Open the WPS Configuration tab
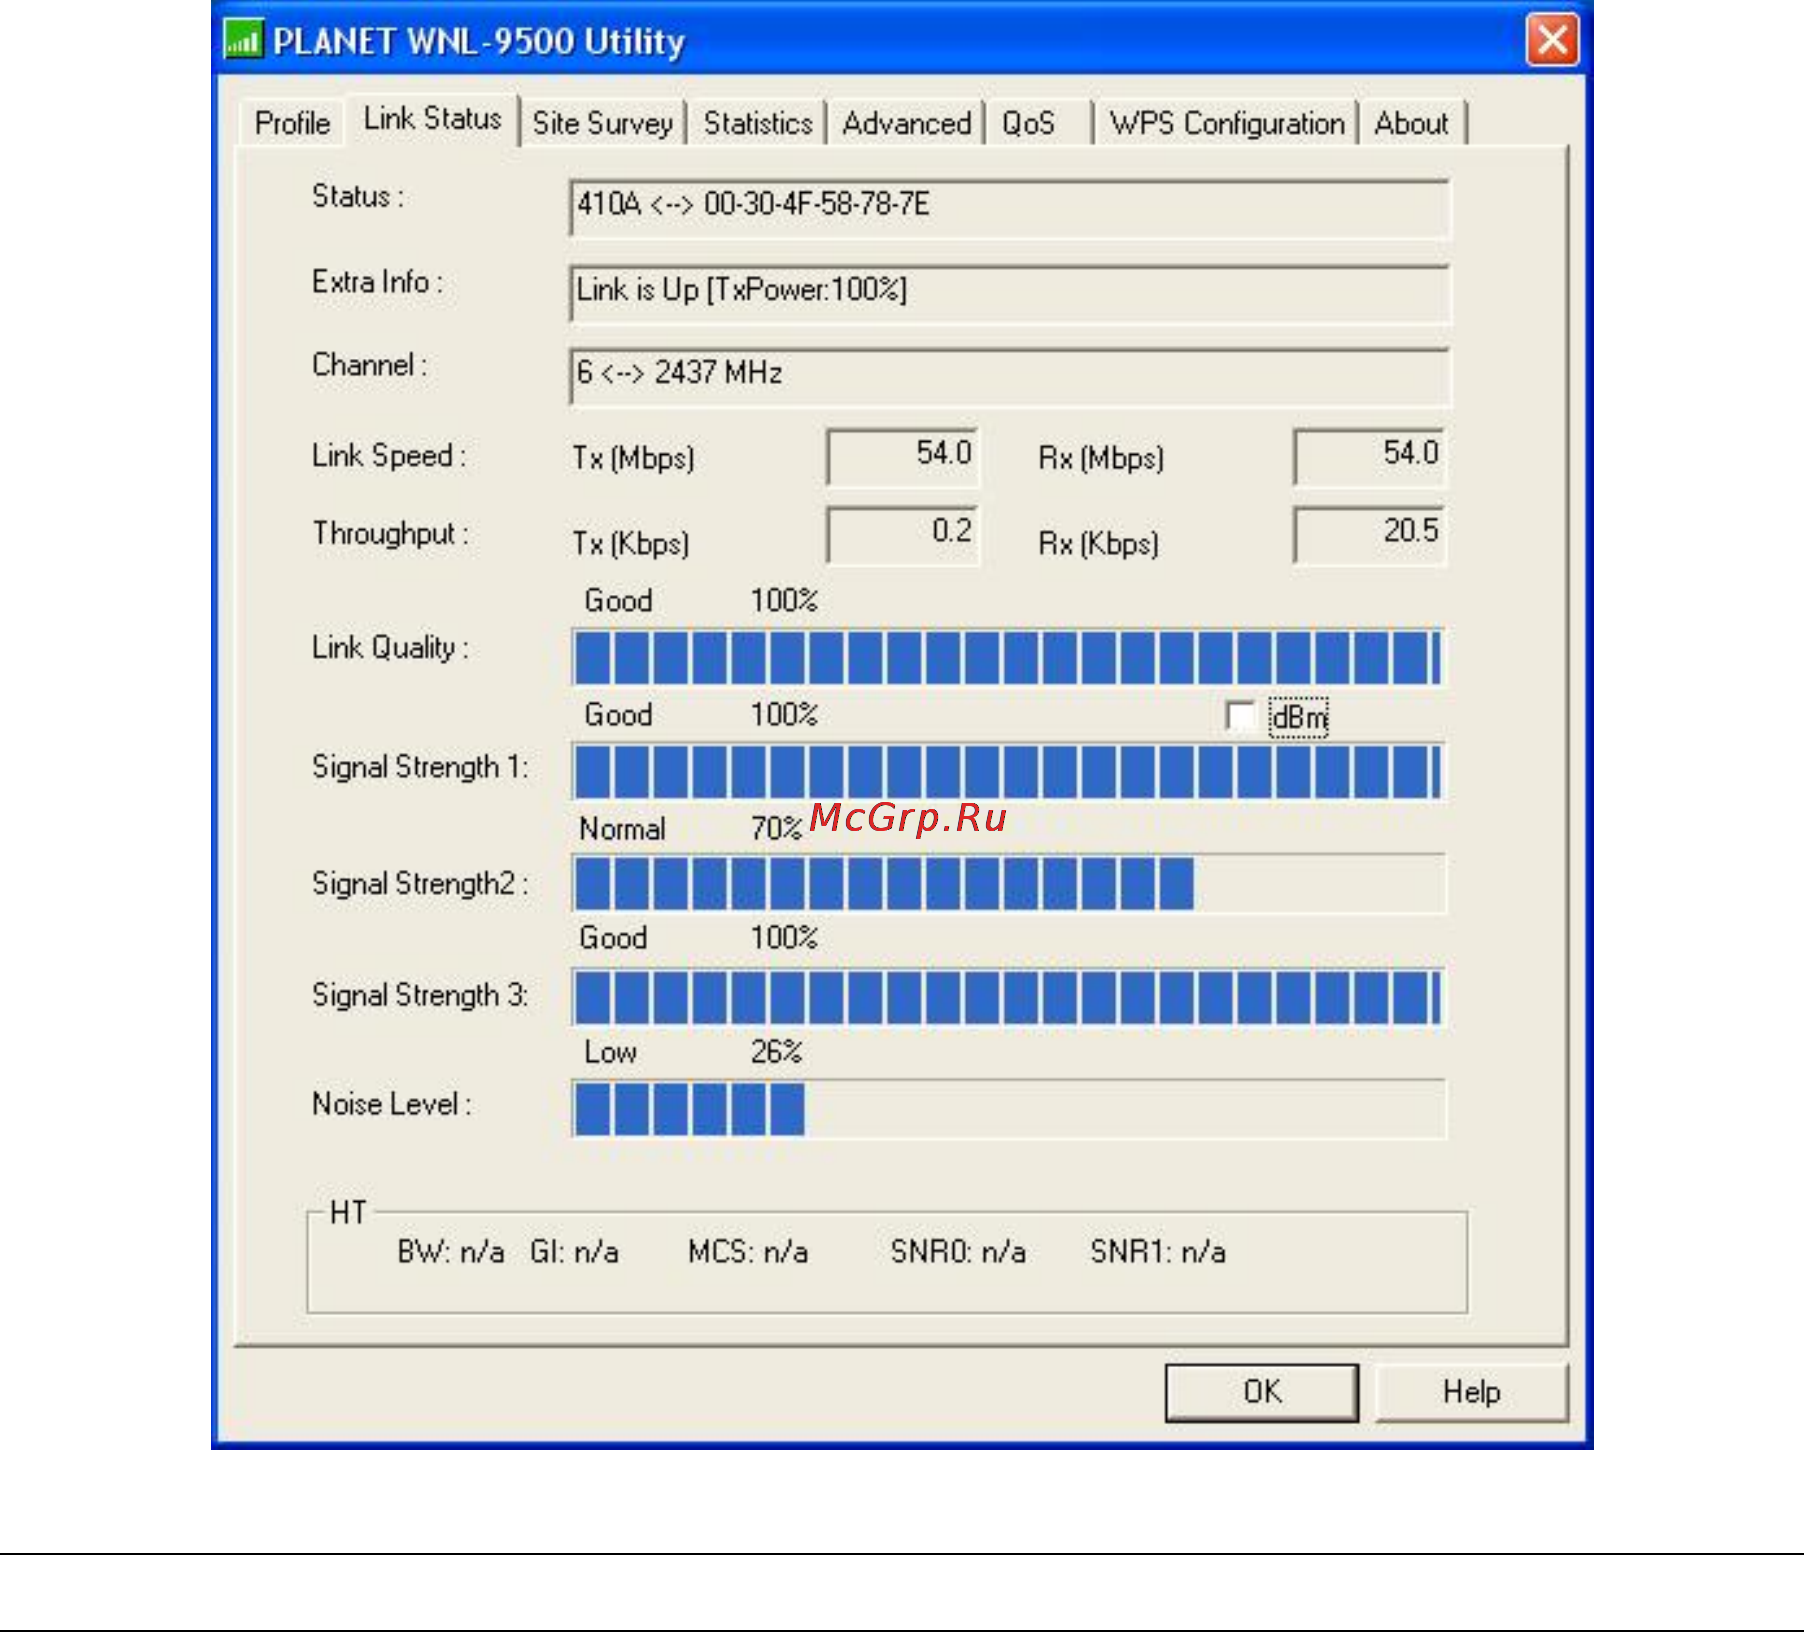 1226,123
